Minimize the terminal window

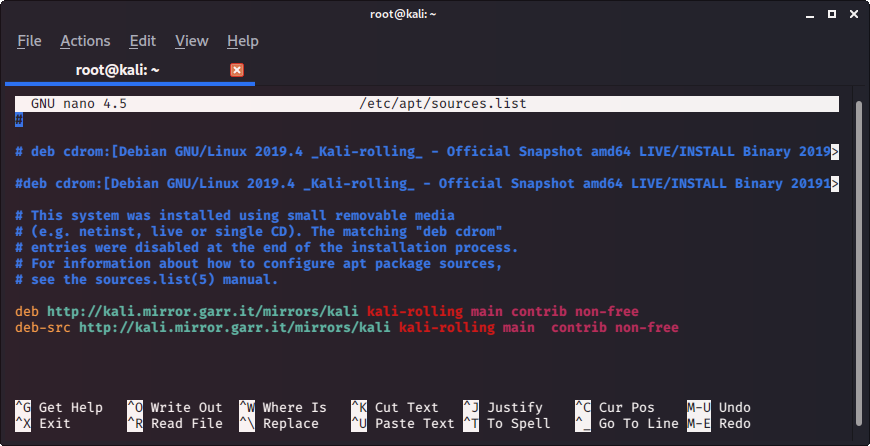pyautogui.click(x=811, y=12)
